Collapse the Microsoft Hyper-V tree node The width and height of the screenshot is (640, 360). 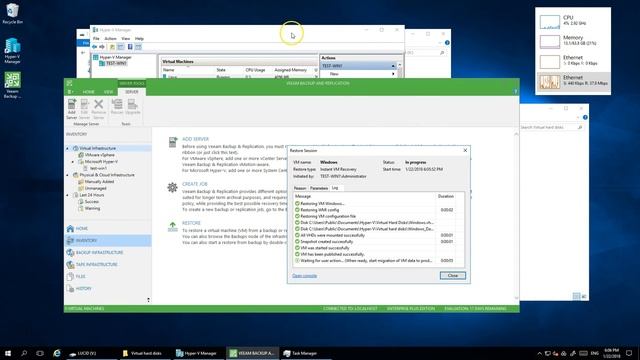(73, 162)
